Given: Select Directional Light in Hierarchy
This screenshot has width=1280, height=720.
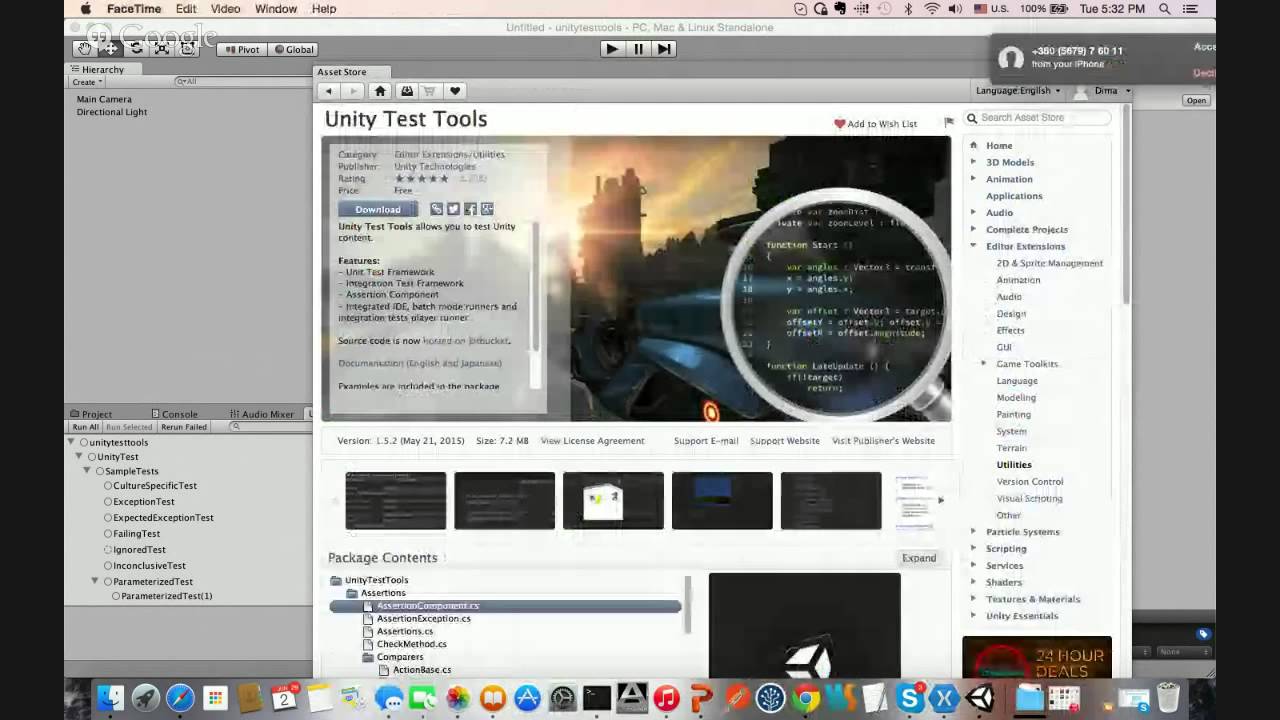Looking at the screenshot, I should tap(112, 112).
